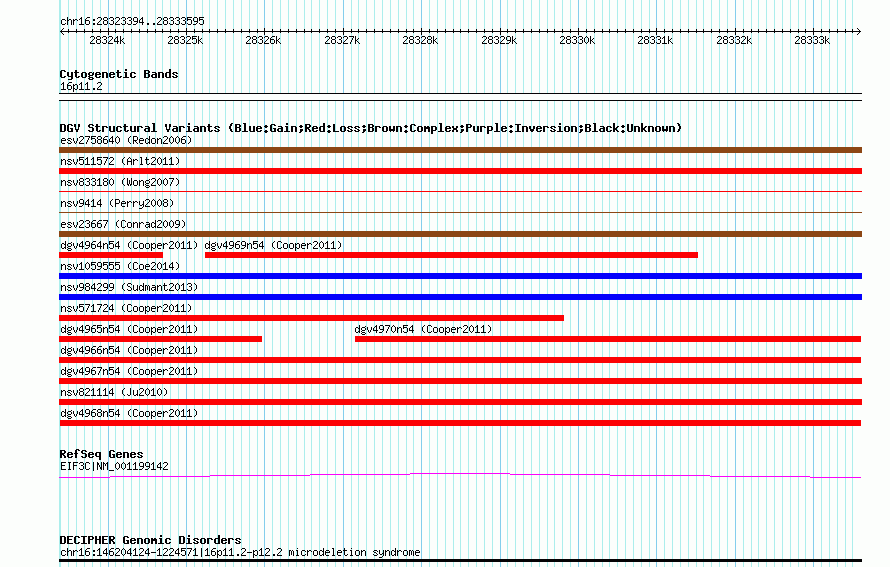Open variant label nsv571724 (Cooper2011)
This screenshot has height=567, width=890.
pyautogui.click(x=126, y=308)
